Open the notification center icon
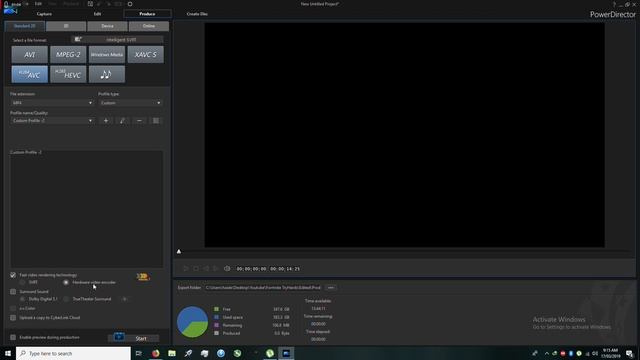640x360 pixels. [x=630, y=353]
